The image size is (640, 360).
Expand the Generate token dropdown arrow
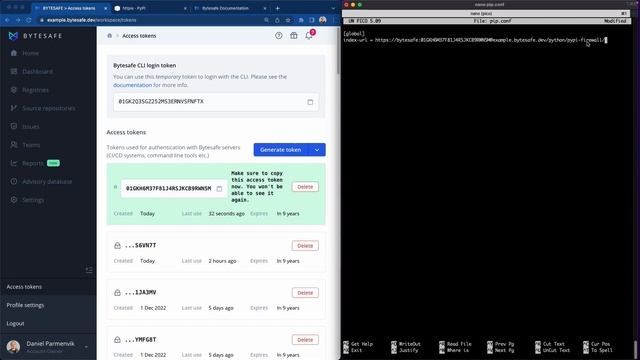[317, 150]
